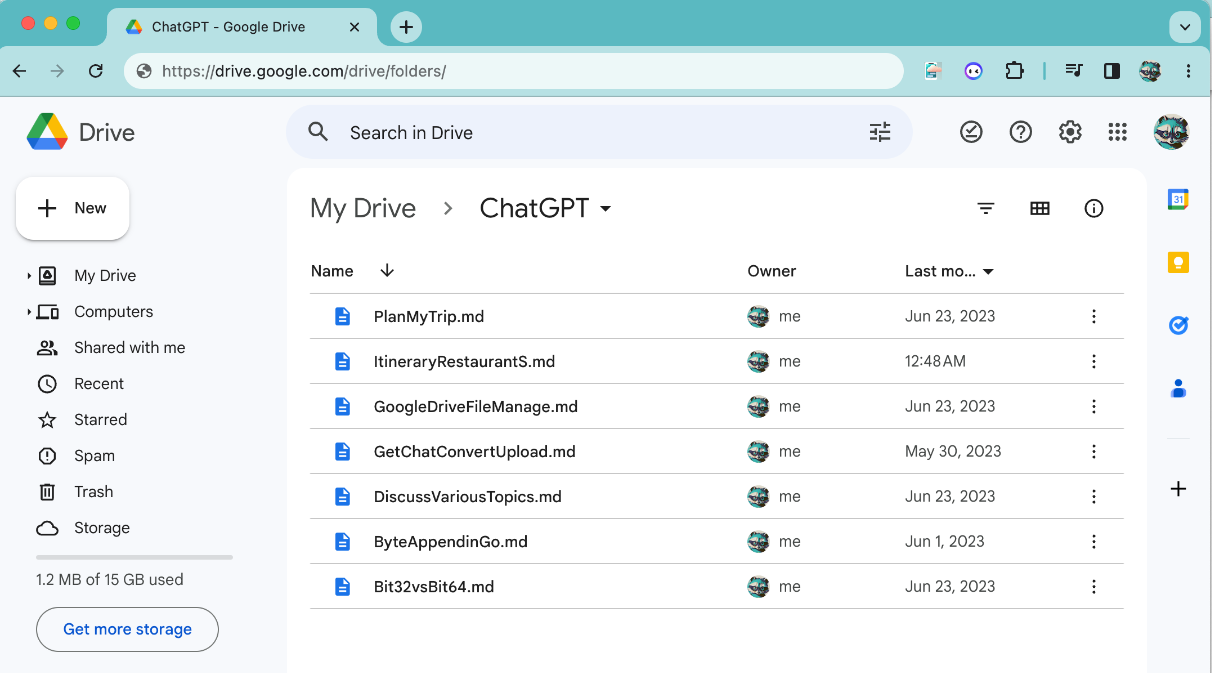Select Bit32vsBit64.md file
The image size is (1213, 674).
[x=716, y=586]
